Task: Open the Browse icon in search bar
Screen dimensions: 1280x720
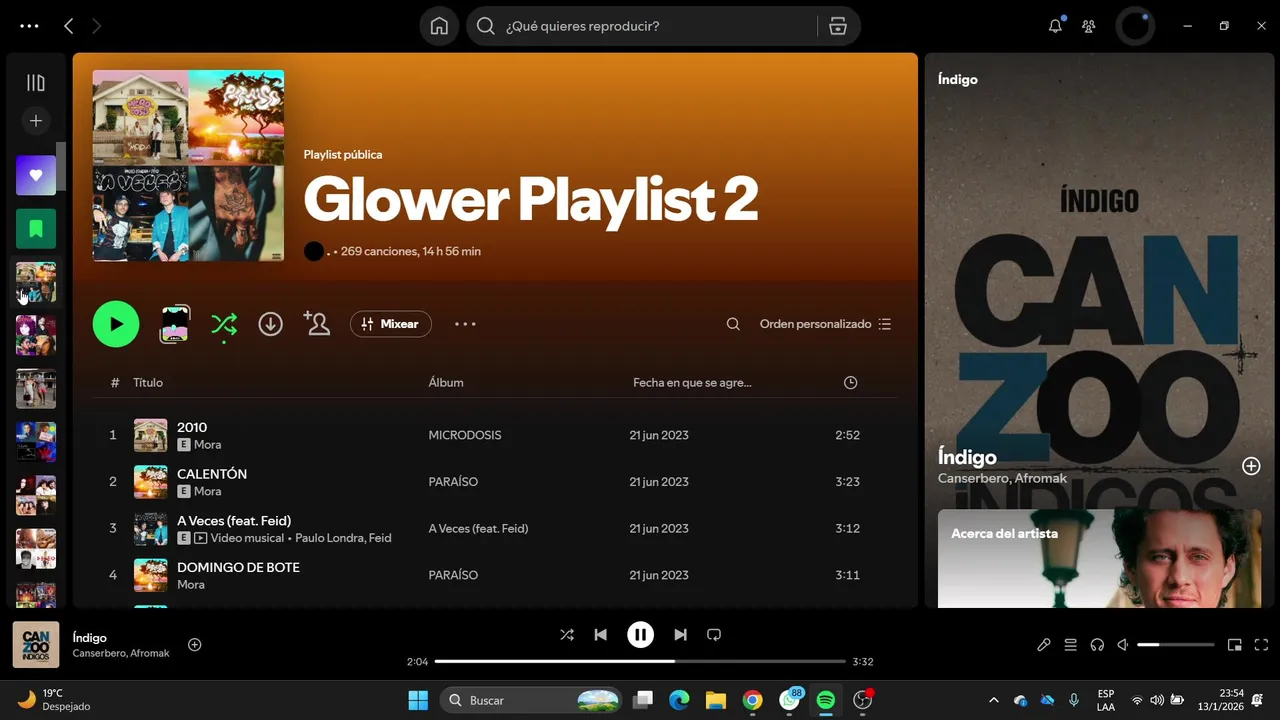Action: (838, 26)
